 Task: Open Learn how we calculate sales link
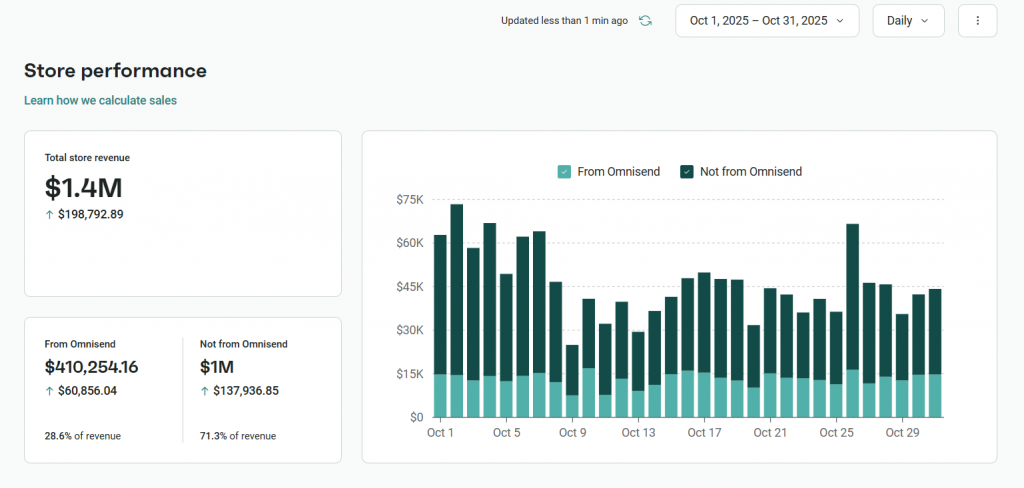[101, 100]
